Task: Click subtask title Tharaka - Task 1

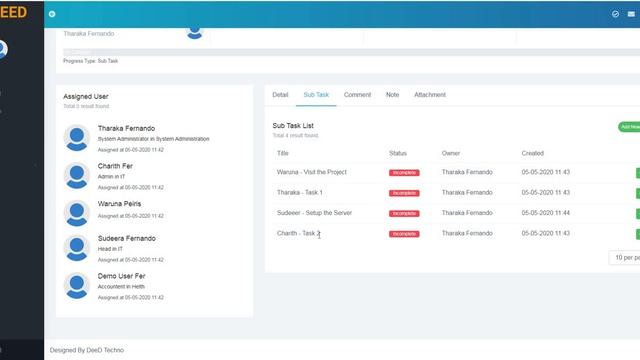Action: pos(300,193)
